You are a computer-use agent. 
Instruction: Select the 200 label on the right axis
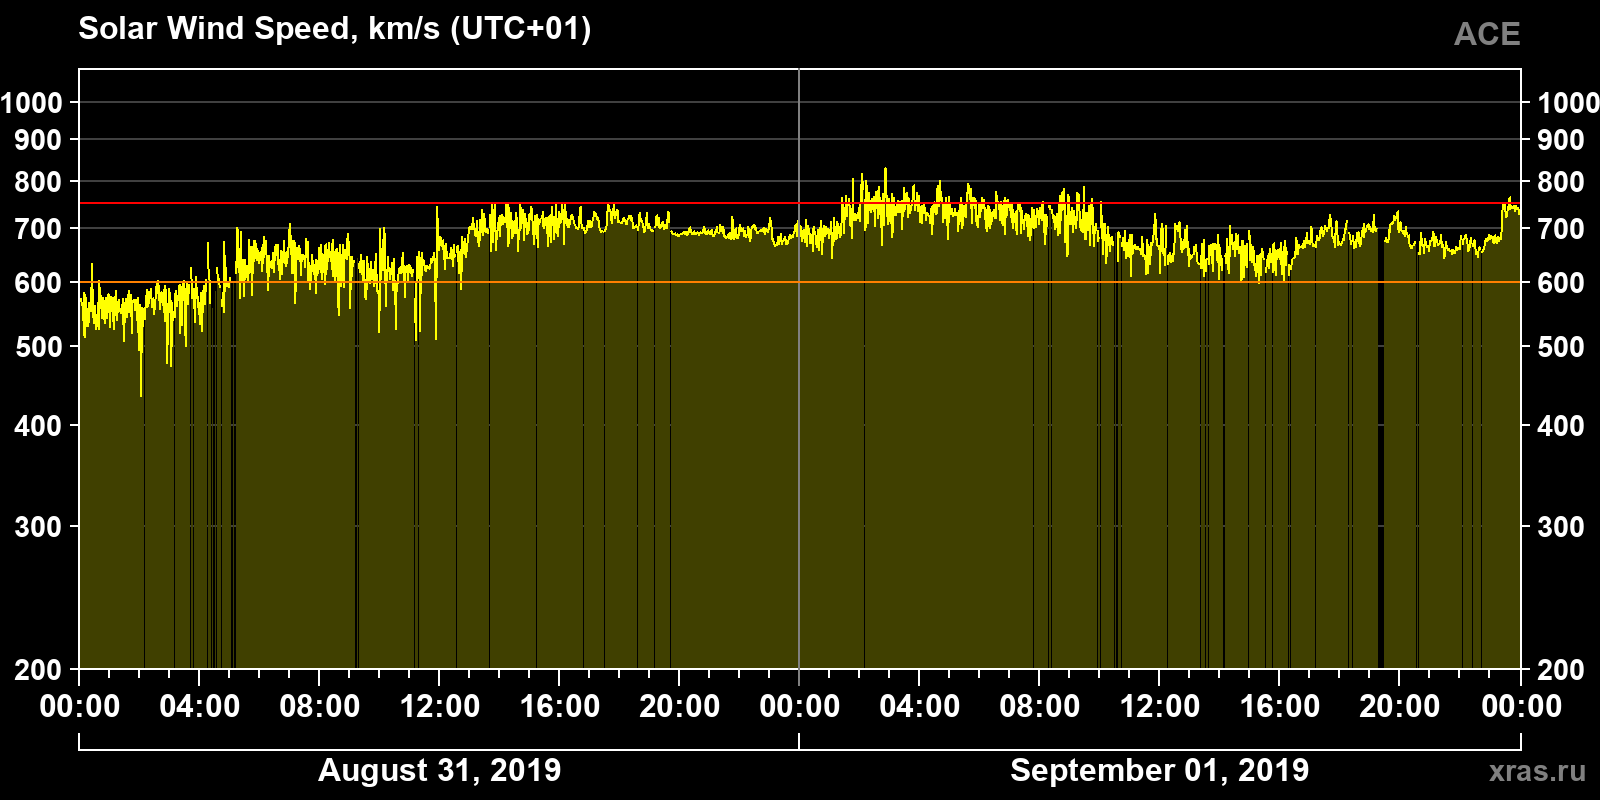point(1561,671)
